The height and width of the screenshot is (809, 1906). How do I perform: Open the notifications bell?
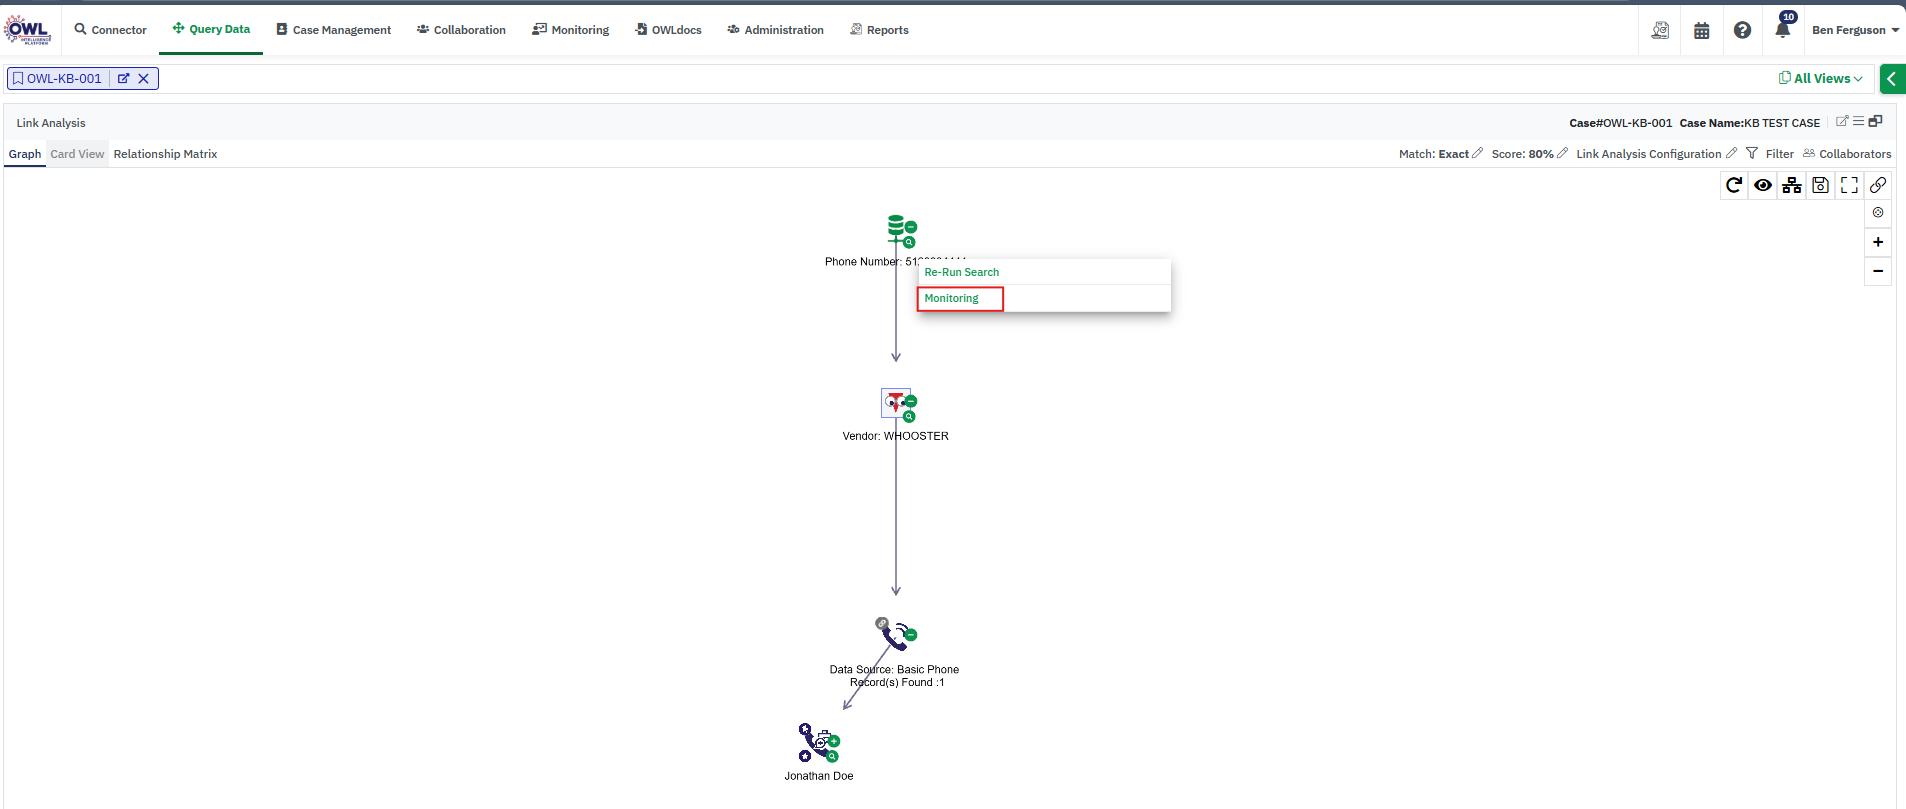pos(1782,30)
